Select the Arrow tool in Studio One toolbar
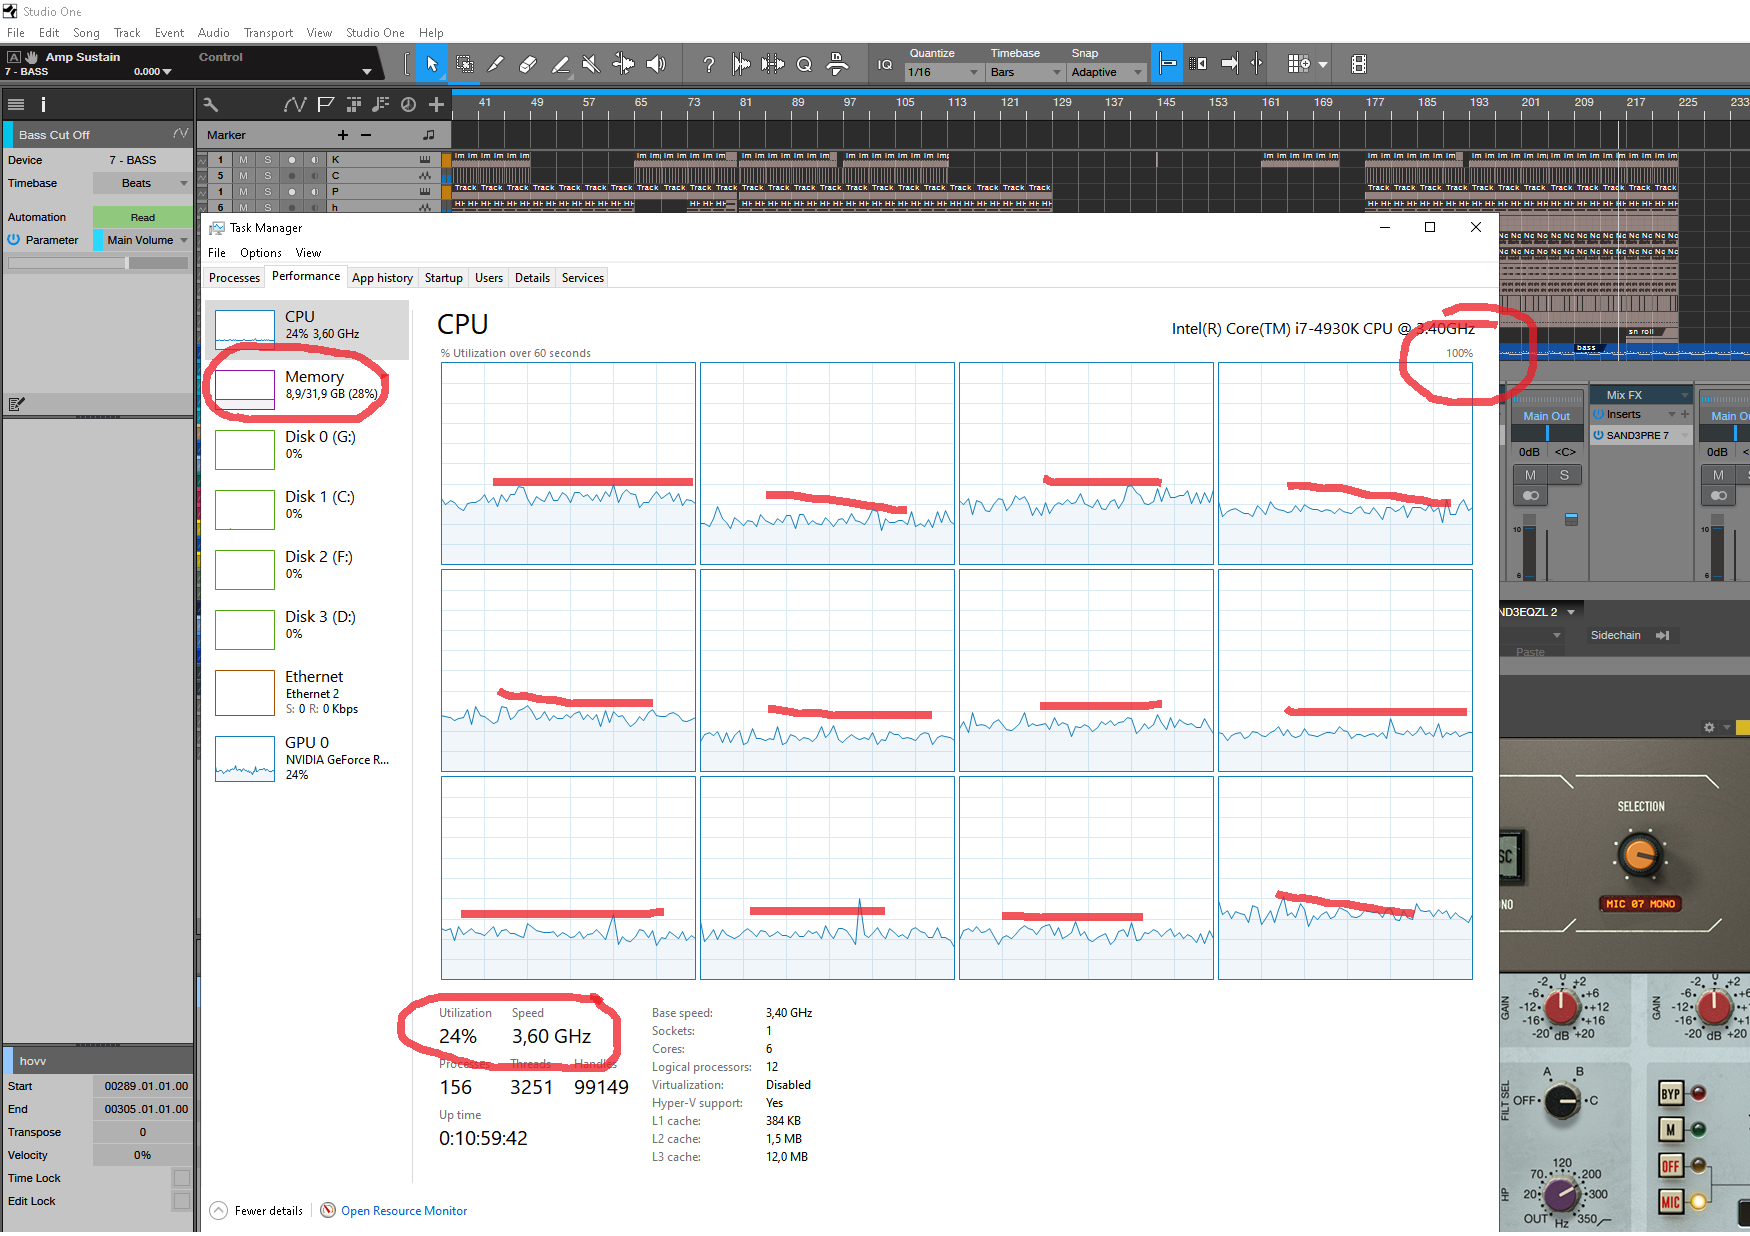Image resolution: width=1750 pixels, height=1236 pixels. tap(432, 64)
